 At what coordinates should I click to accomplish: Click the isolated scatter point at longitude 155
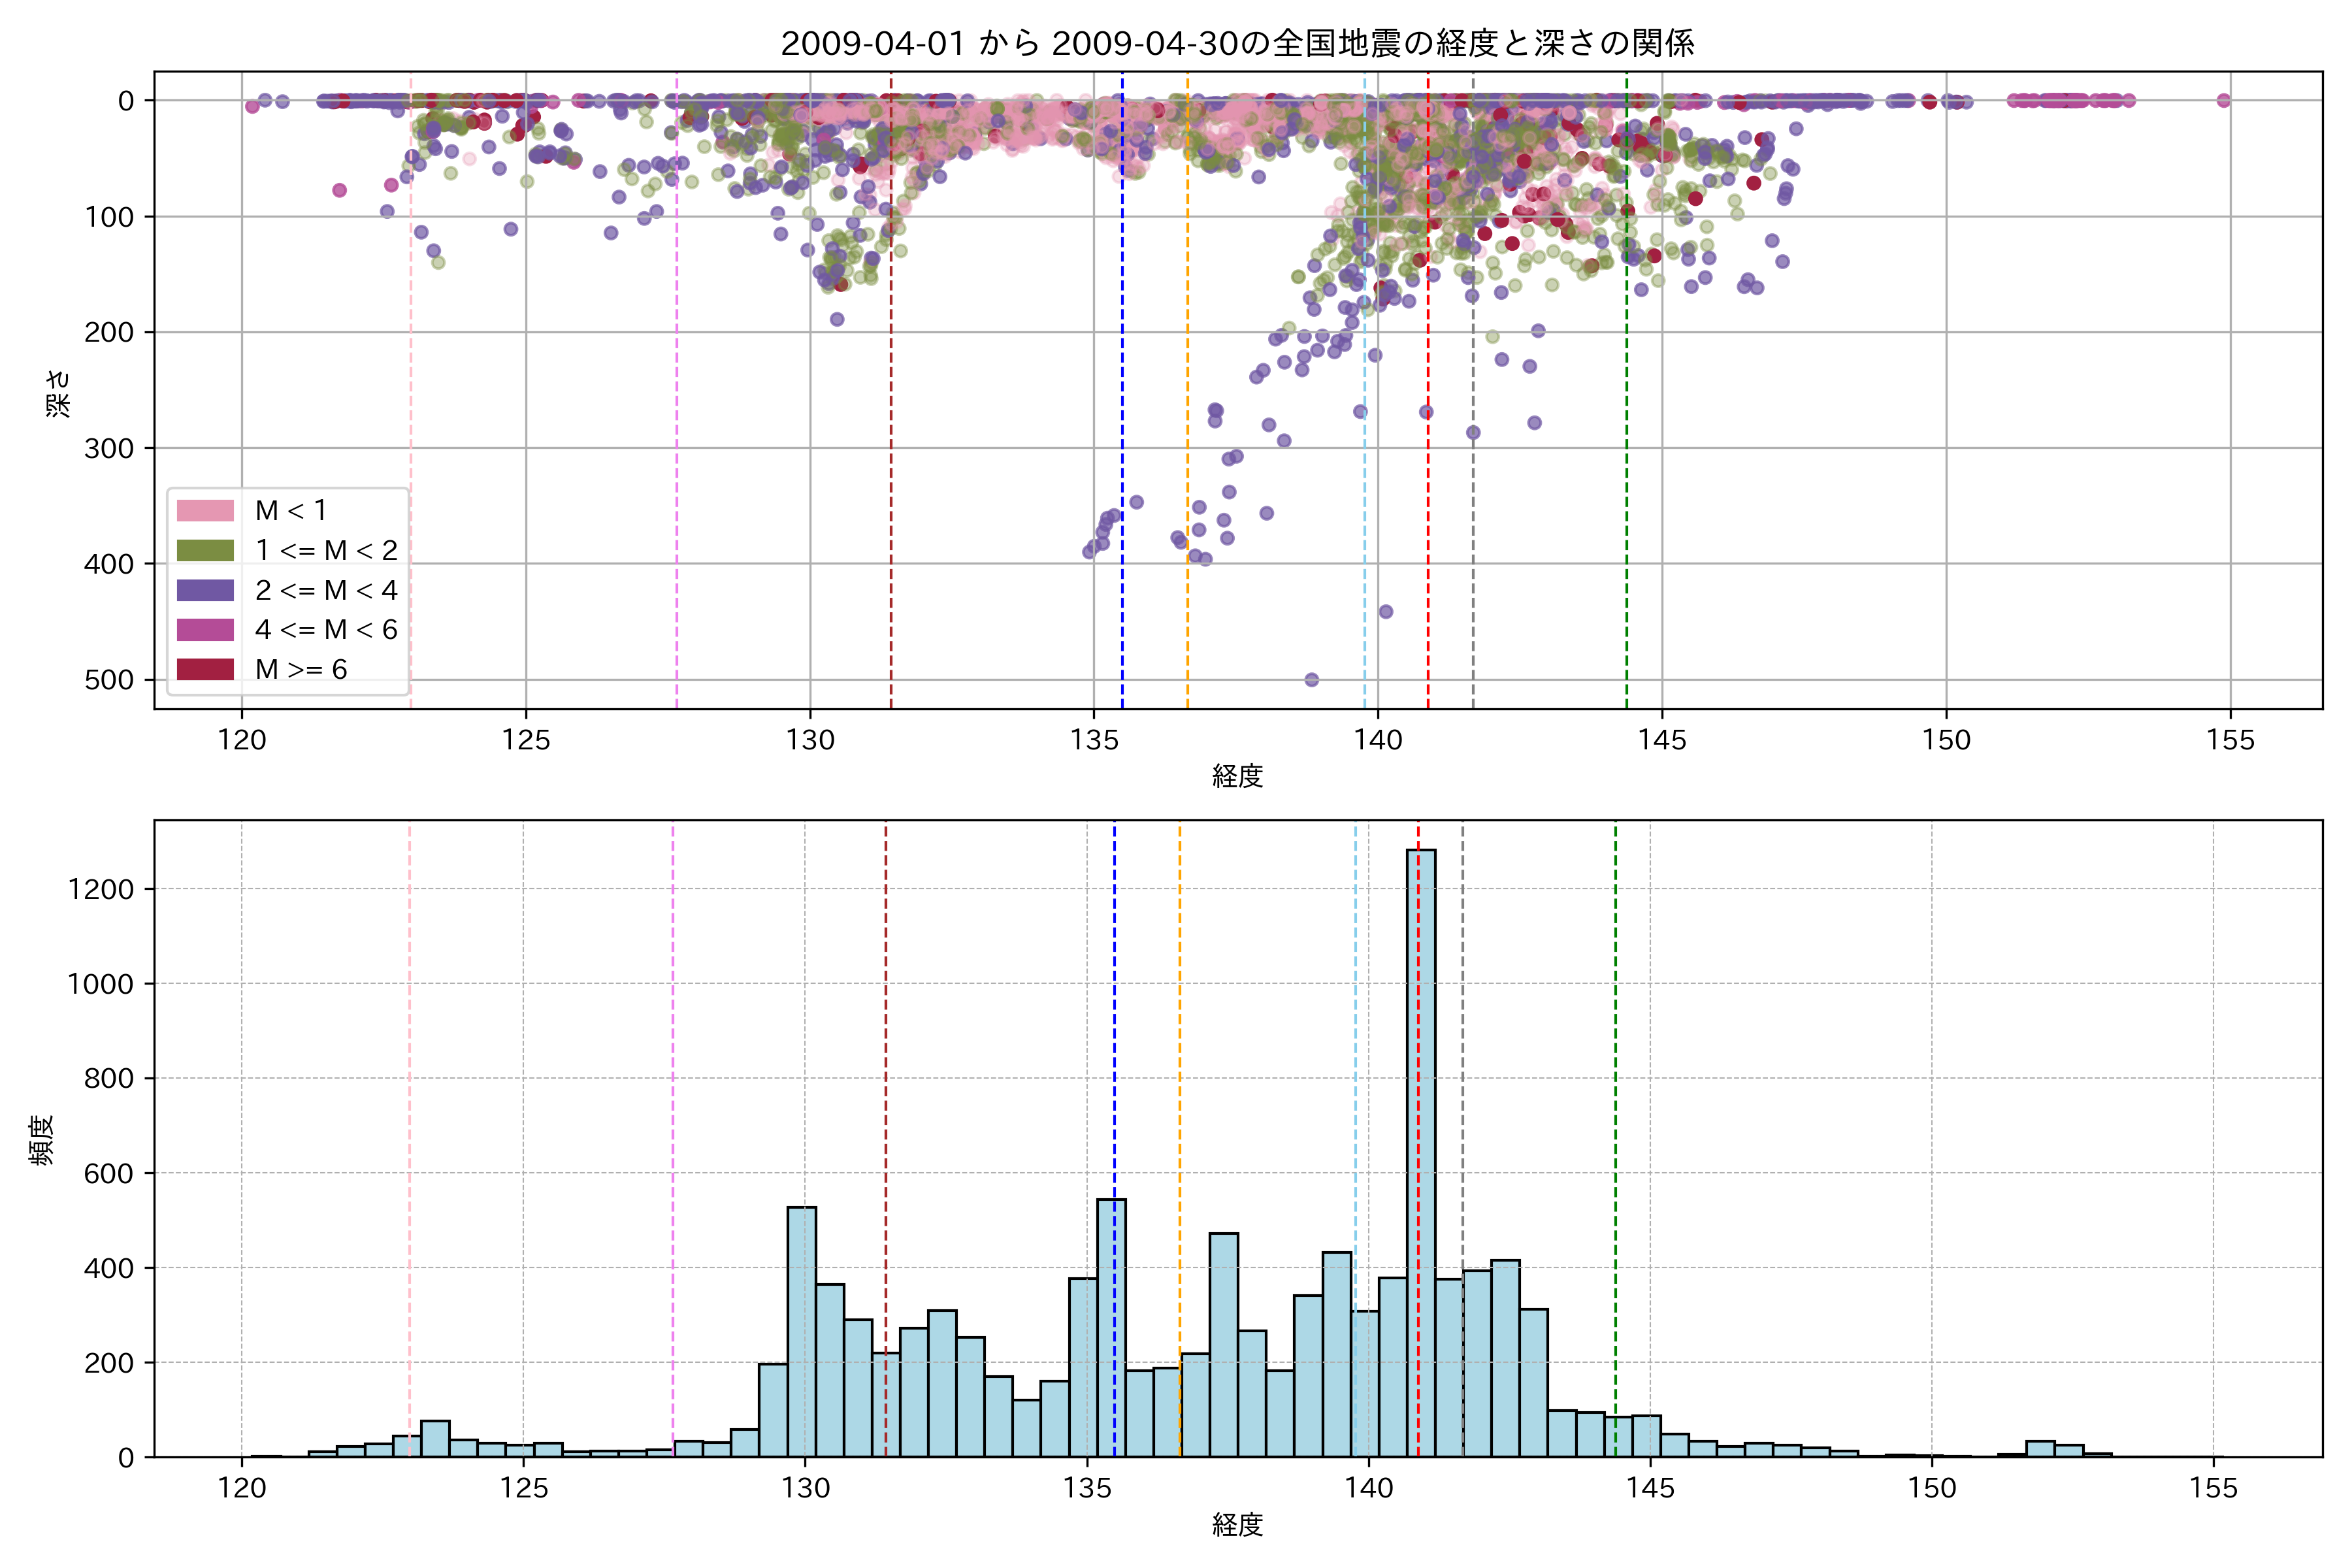pos(2223,100)
